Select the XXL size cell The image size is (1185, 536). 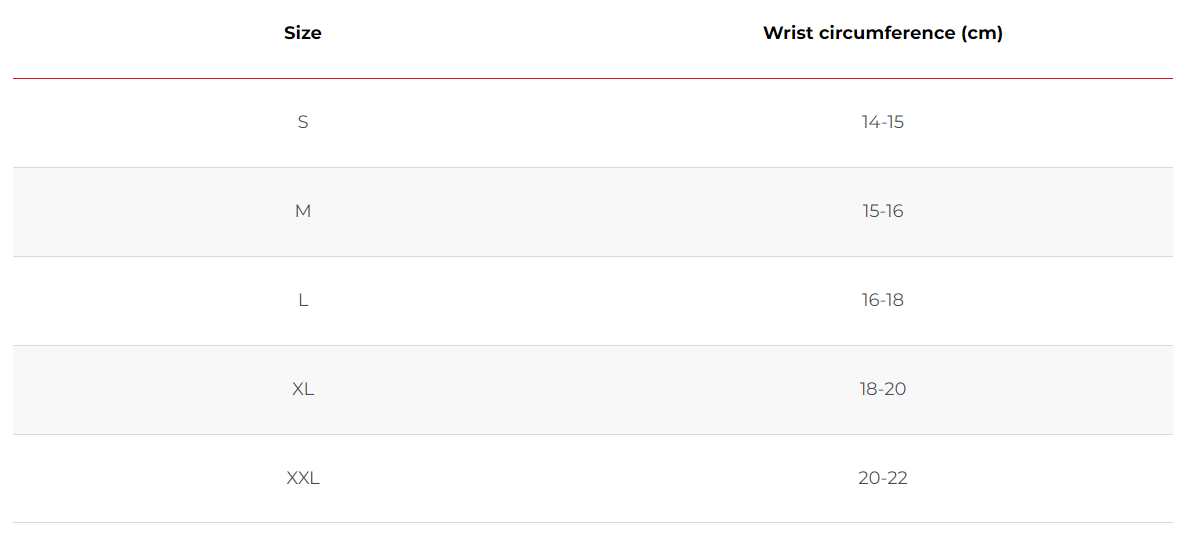point(302,479)
